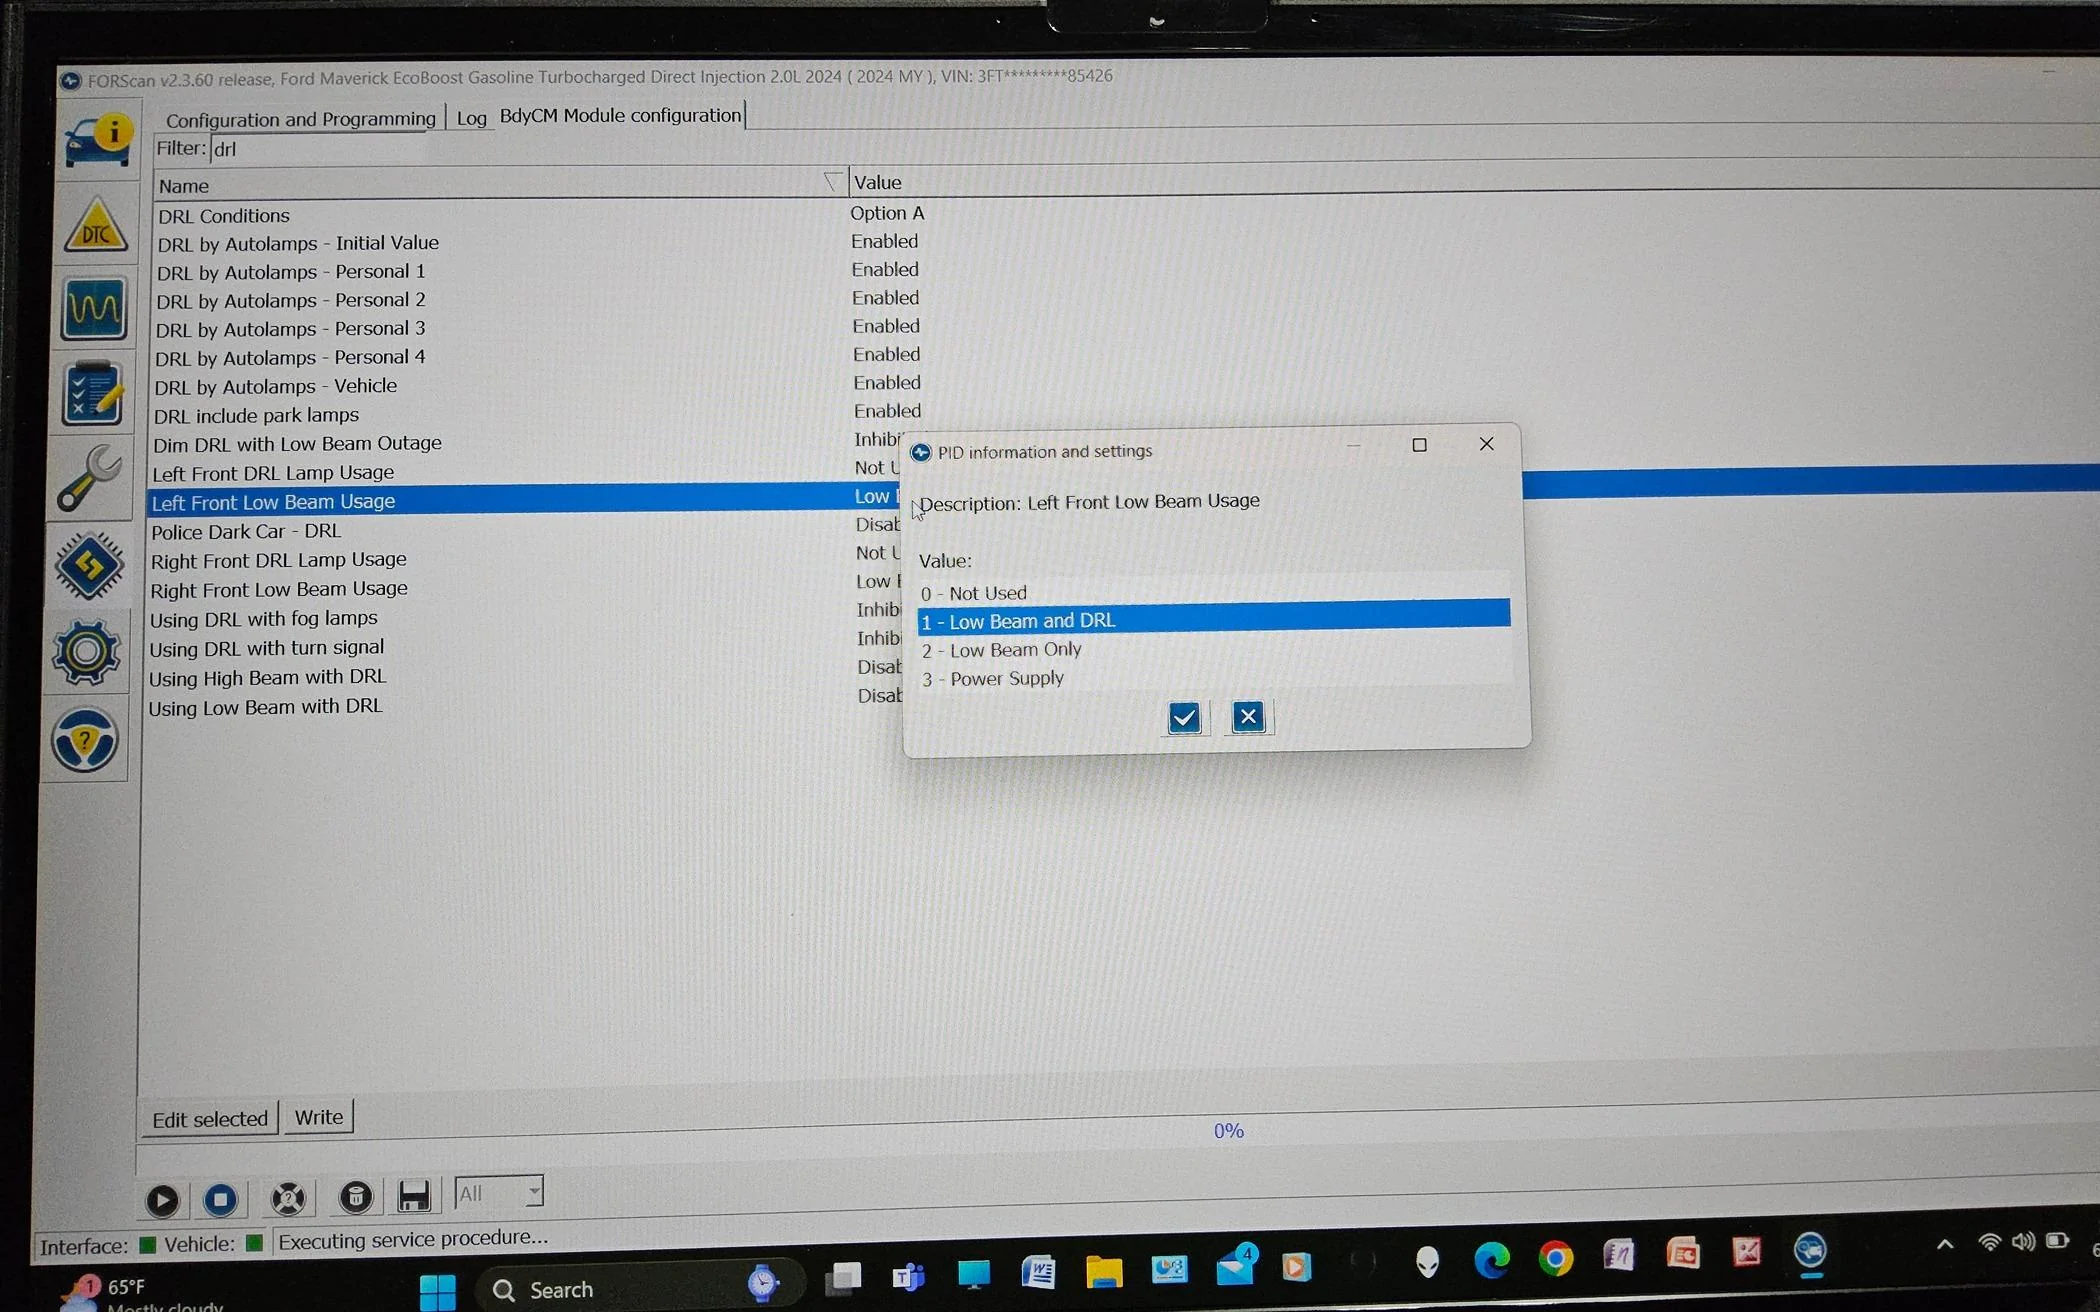Open Windows Start menu
The image size is (2100, 1312).
click(437, 1291)
